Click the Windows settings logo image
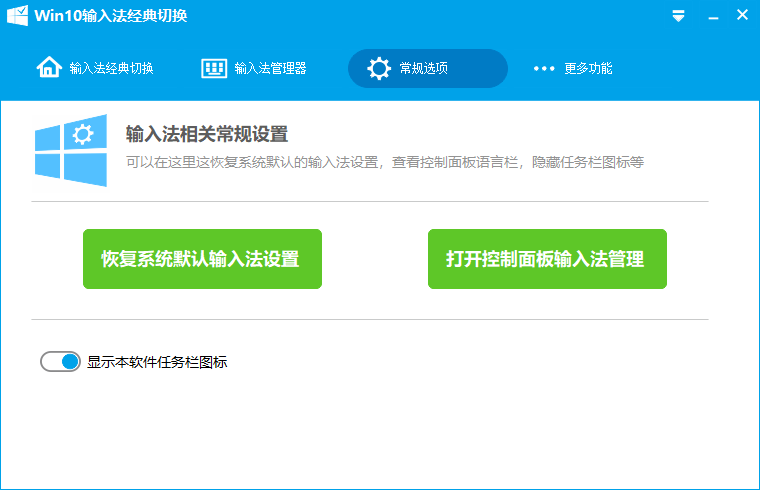This screenshot has width=760, height=490. click(71, 150)
